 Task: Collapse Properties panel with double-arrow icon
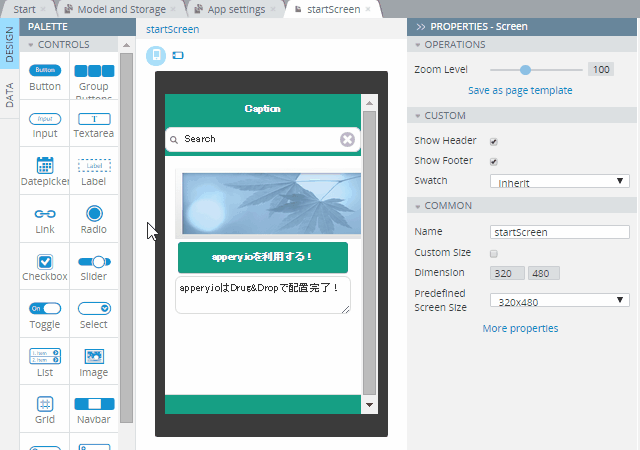click(x=420, y=27)
